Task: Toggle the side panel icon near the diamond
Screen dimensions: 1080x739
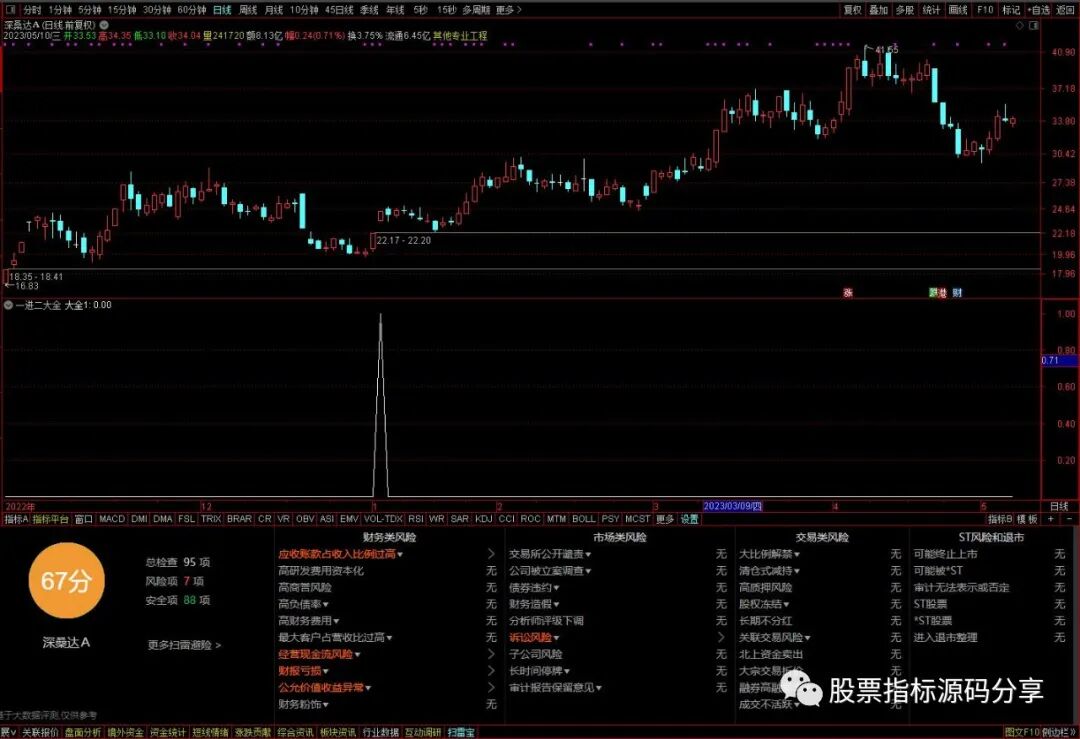Action: 1033,25
